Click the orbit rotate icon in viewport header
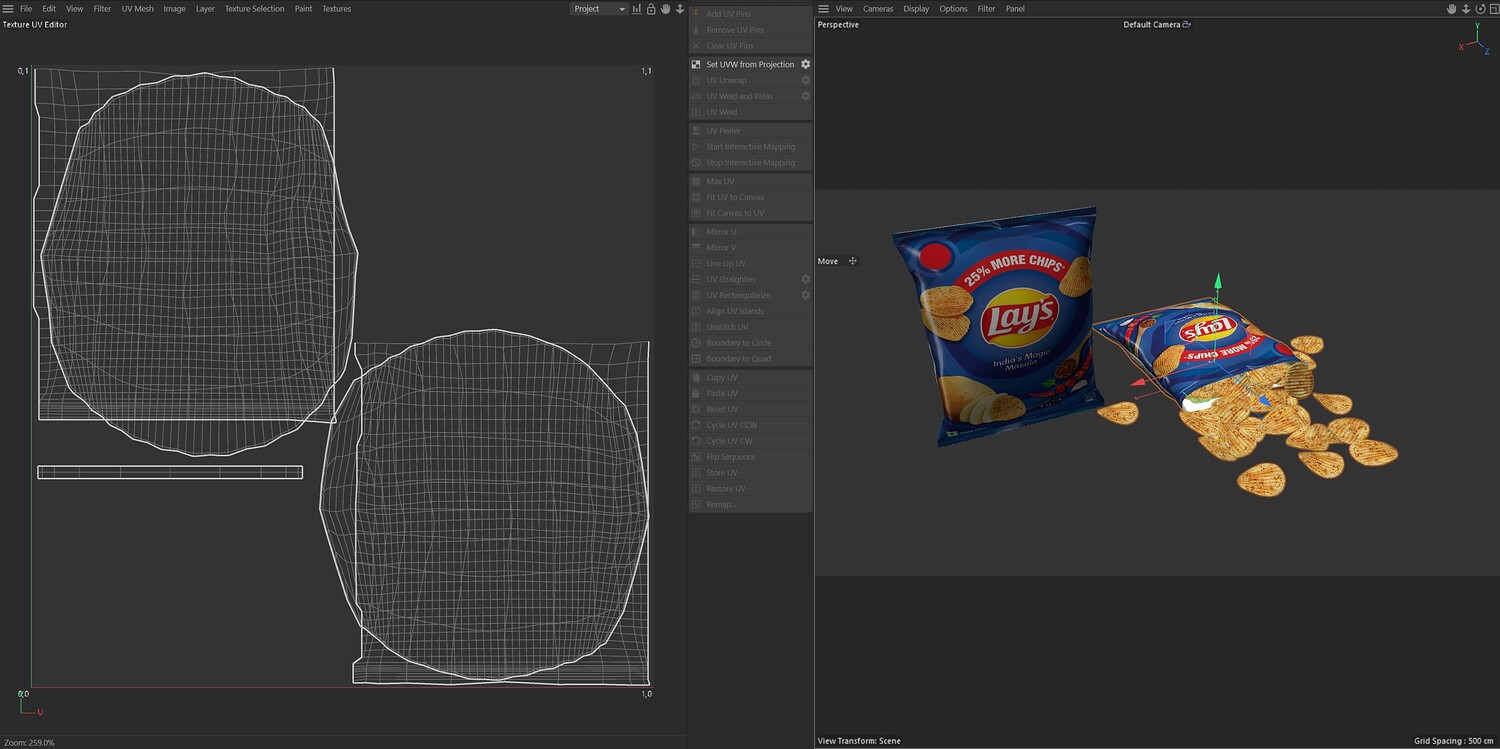The height and width of the screenshot is (749, 1500). (1480, 9)
